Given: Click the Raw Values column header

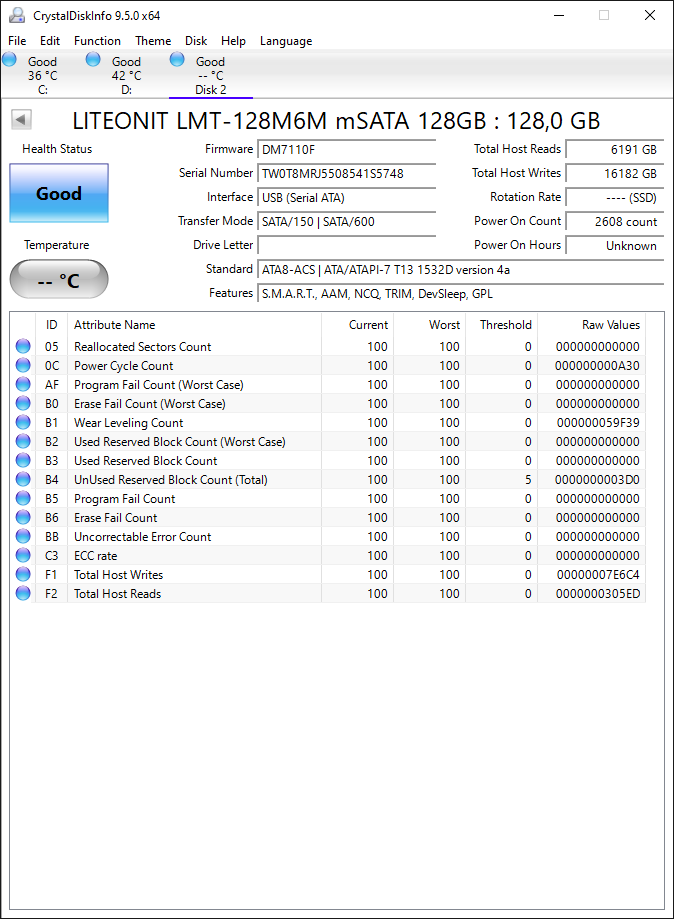Looking at the screenshot, I should 611,325.
